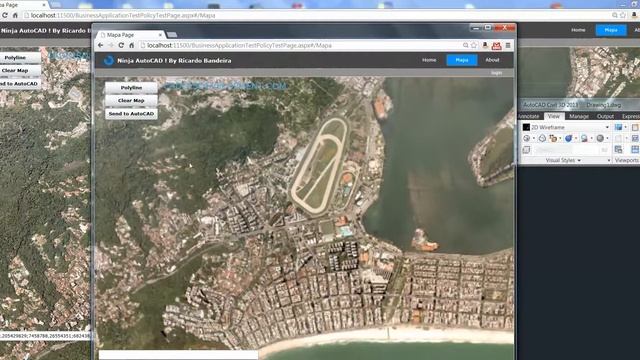Screen dimensions: 640x360
Task: Click the first shading mode icon in AutoCAD
Action: click(527, 138)
